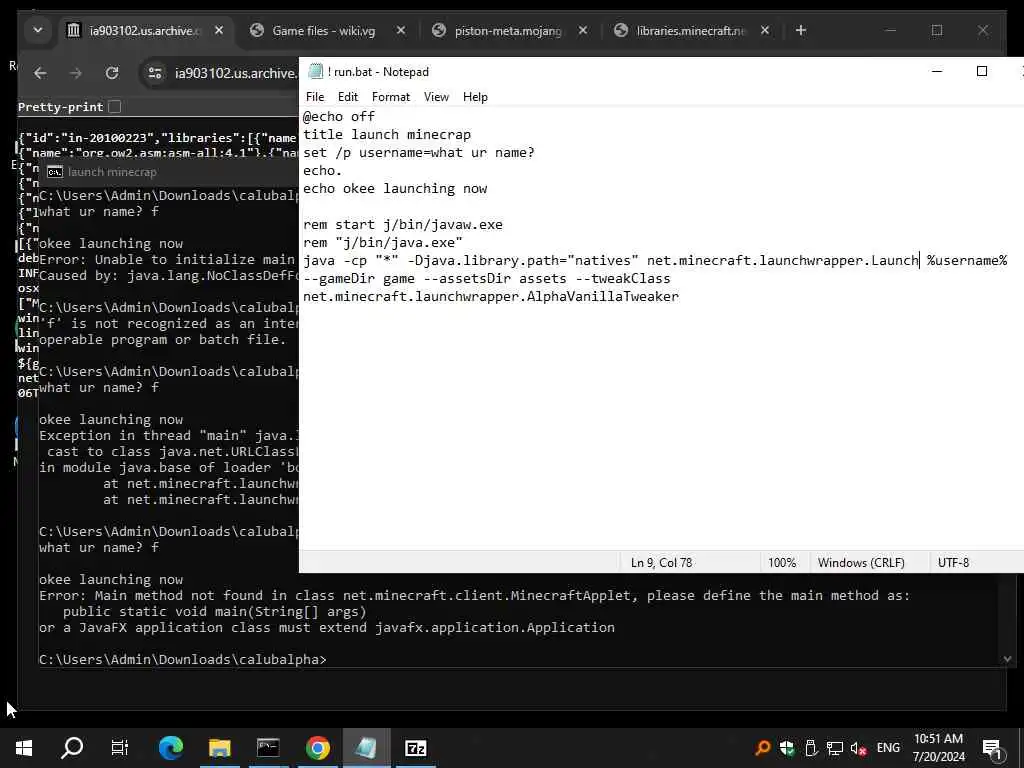Image resolution: width=1024 pixels, height=768 pixels.
Task: Open 7-Zip from the taskbar
Action: pyautogui.click(x=415, y=748)
